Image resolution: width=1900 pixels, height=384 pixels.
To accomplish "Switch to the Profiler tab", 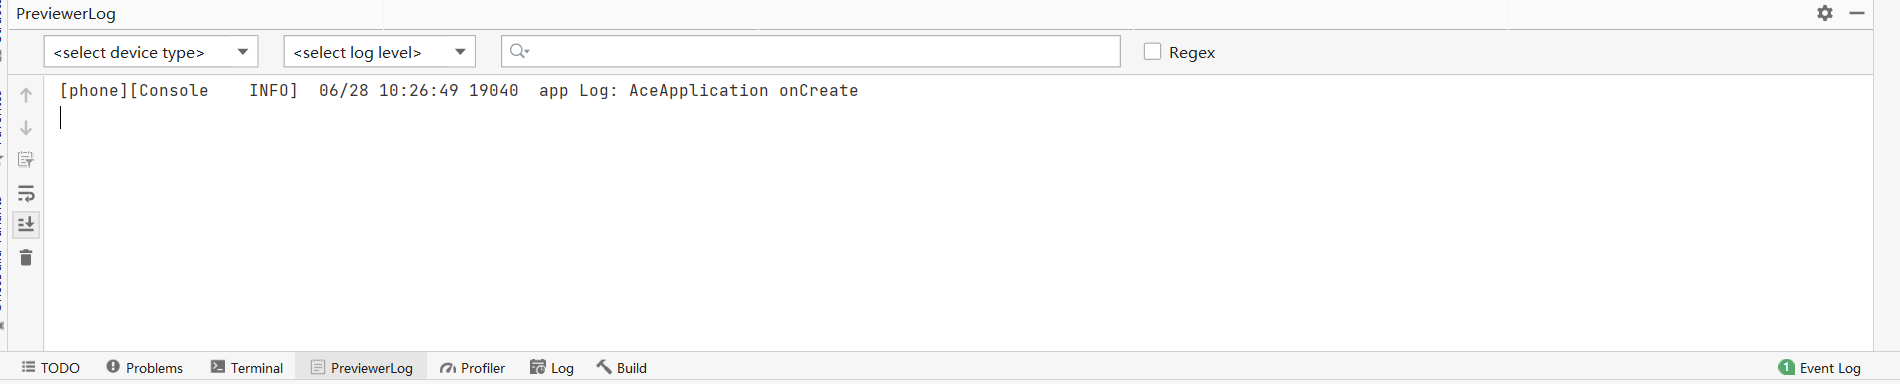I will pyautogui.click(x=472, y=368).
